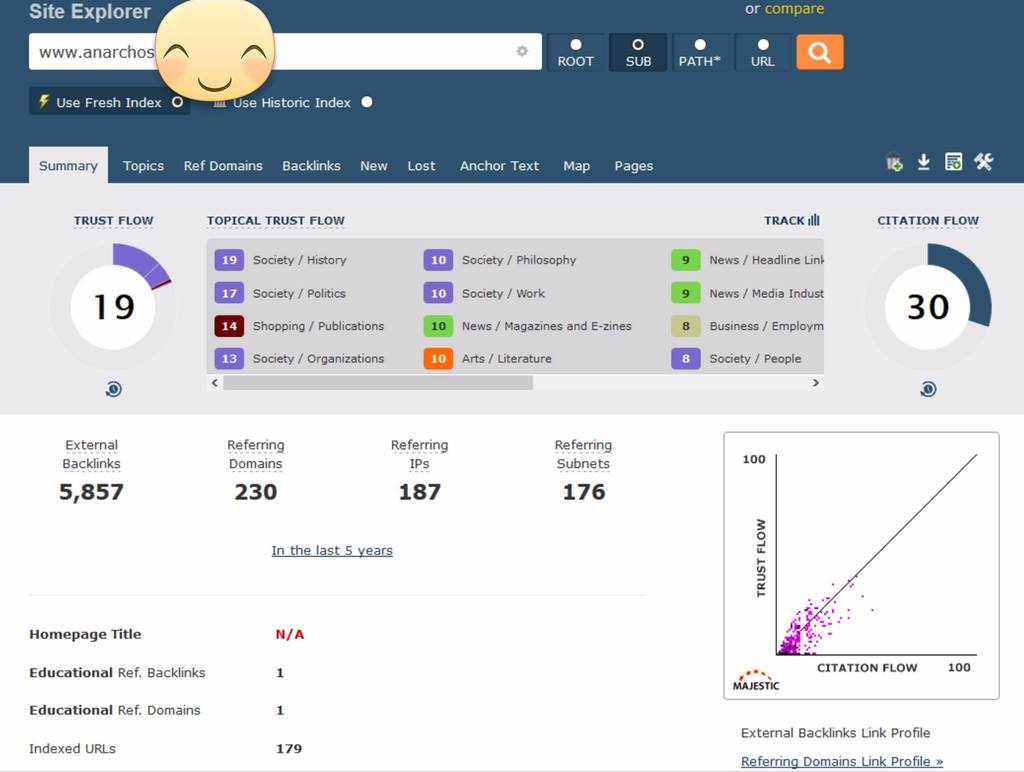The height and width of the screenshot is (772, 1024).
Task: Click the TOPICAL TRUST FLOW heading
Action: 276,220
